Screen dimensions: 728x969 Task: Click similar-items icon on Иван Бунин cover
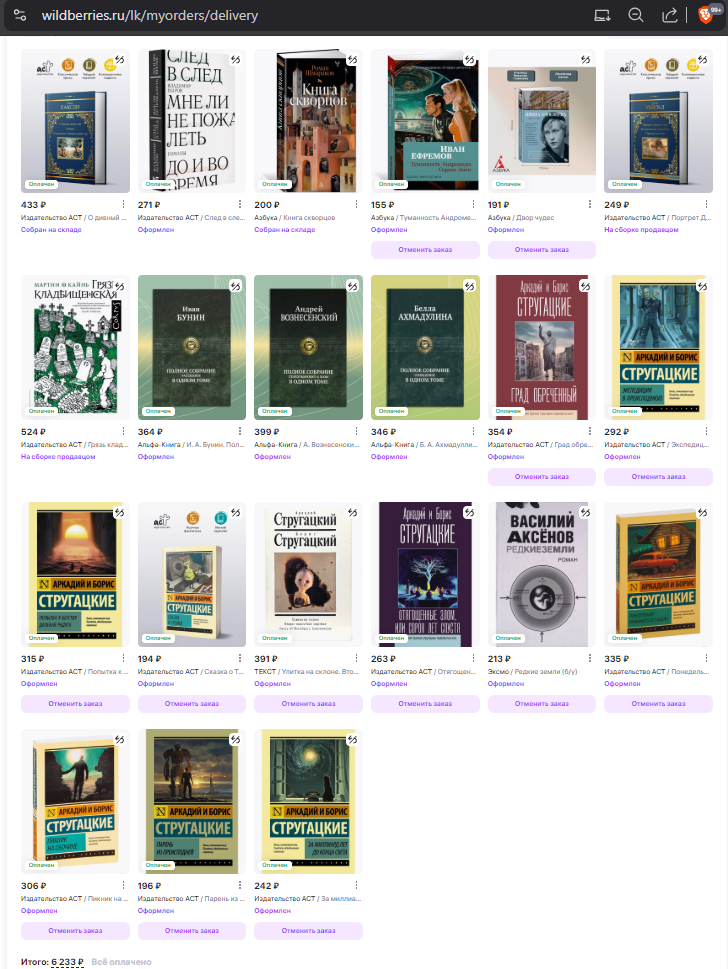[x=235, y=286]
